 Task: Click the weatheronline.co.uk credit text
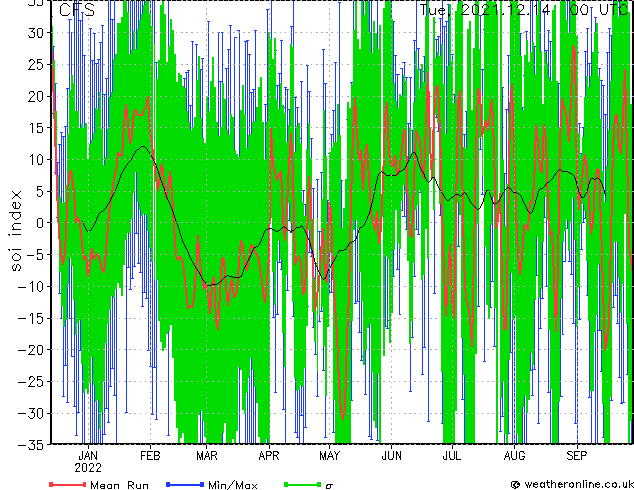[x=579, y=484]
